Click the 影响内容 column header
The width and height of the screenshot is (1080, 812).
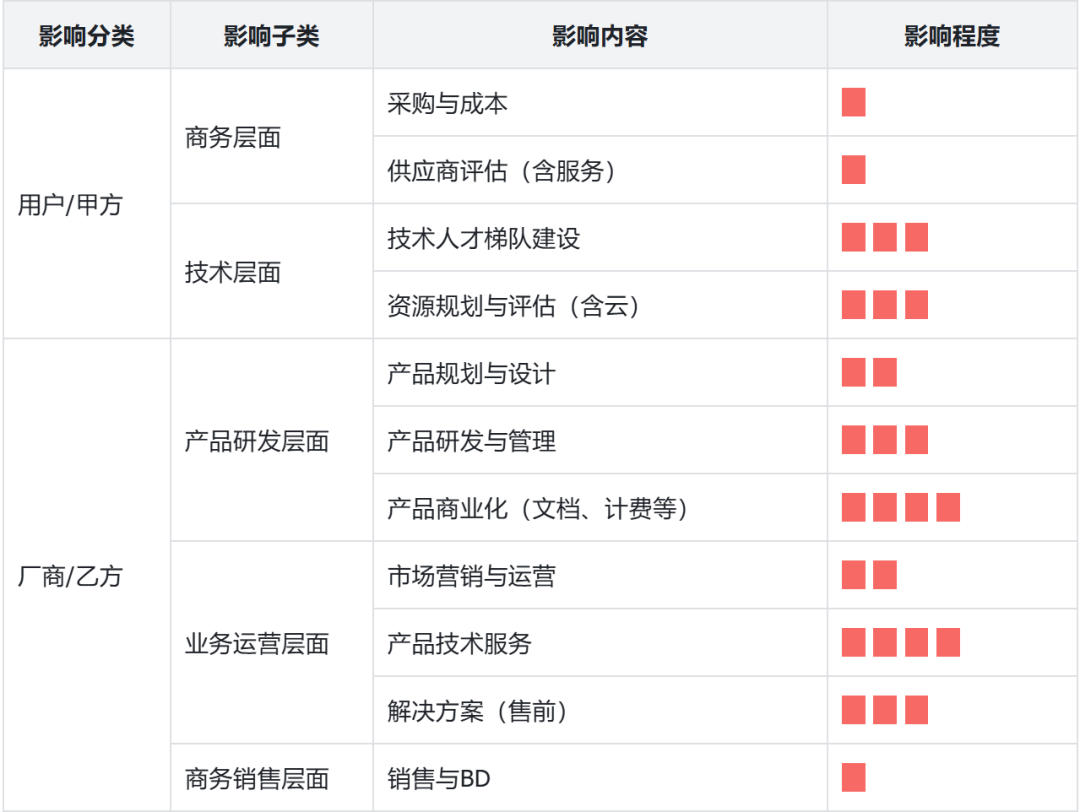click(x=599, y=37)
